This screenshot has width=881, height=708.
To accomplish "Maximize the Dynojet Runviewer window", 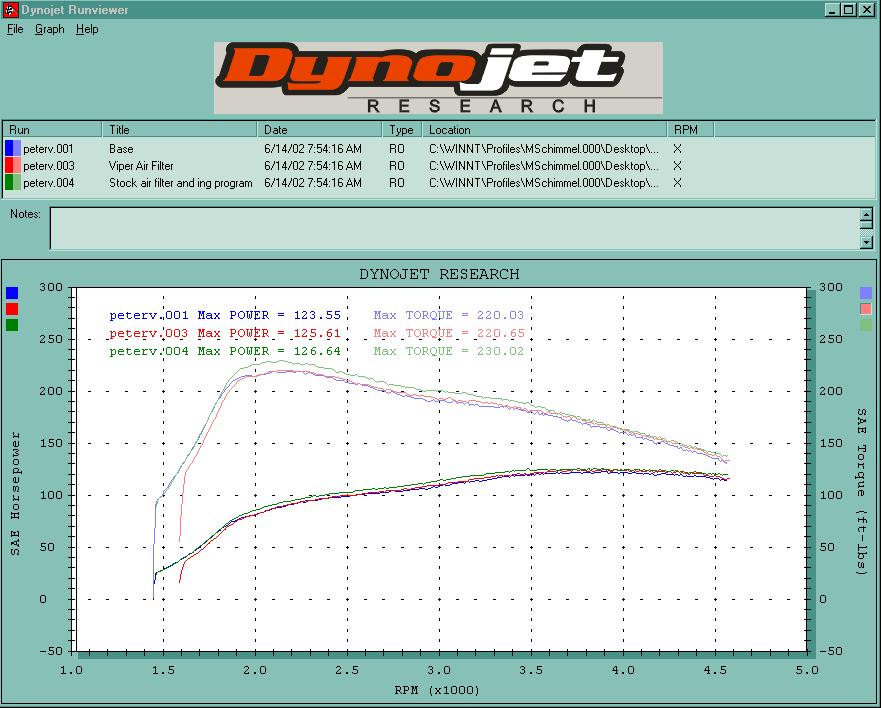I will (x=848, y=10).
